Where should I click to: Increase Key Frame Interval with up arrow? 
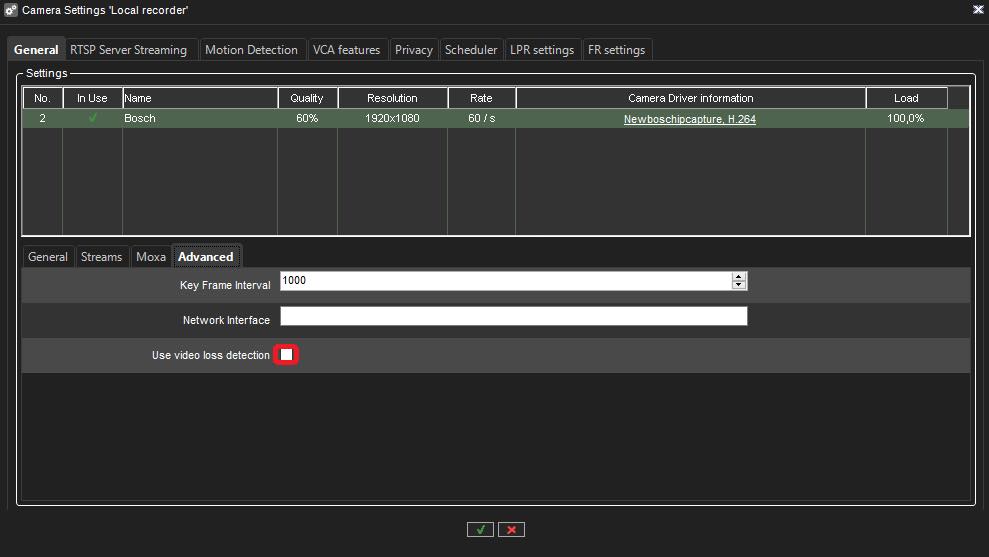click(739, 277)
